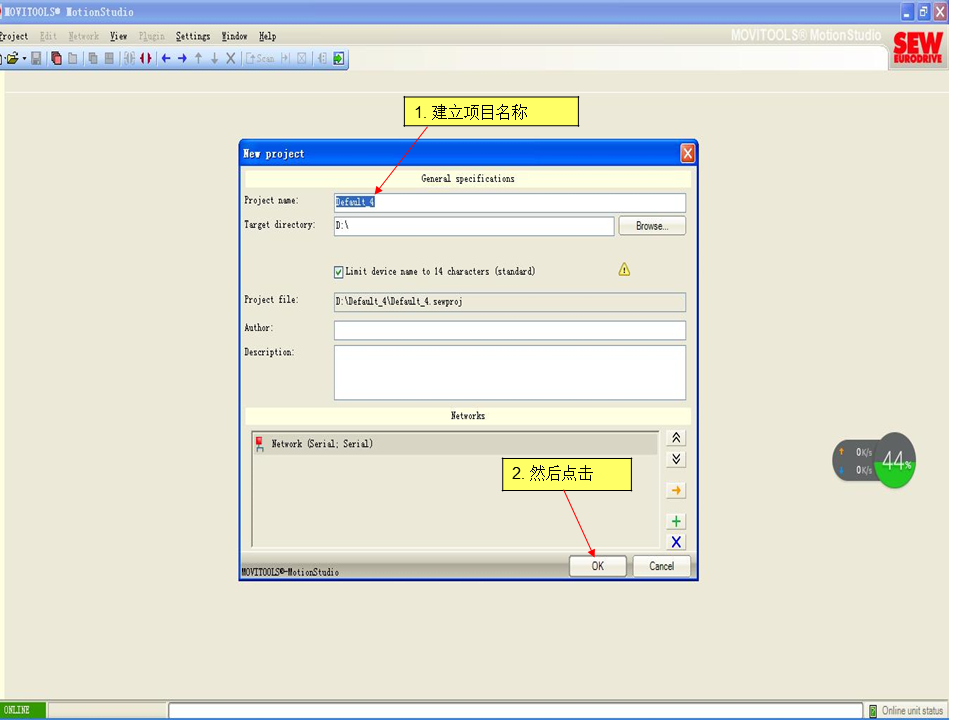This screenshot has height=720, width=960.
Task: Click the blue X remove network icon
Action: pos(676,542)
